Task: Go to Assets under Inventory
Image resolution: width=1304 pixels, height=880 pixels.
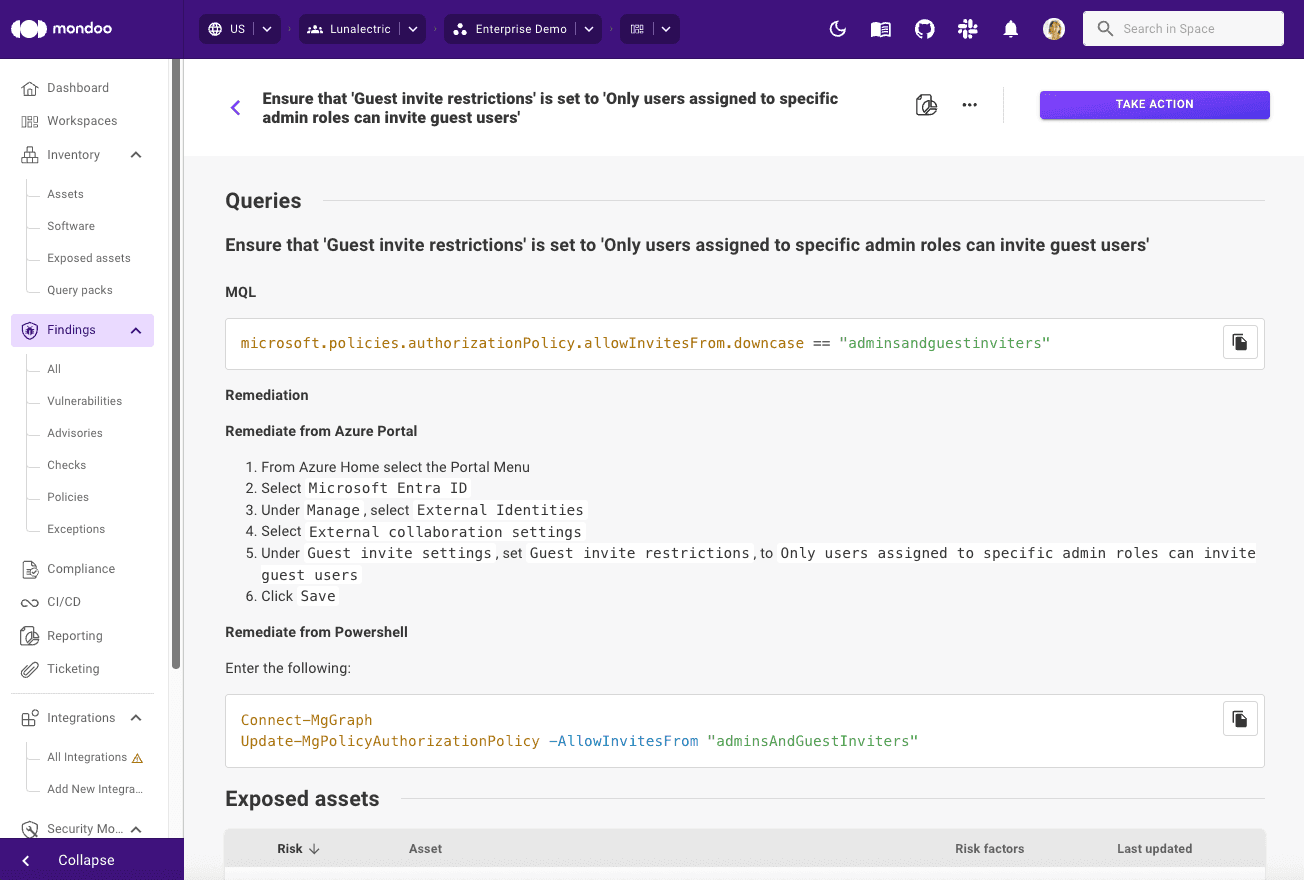Action: click(65, 194)
